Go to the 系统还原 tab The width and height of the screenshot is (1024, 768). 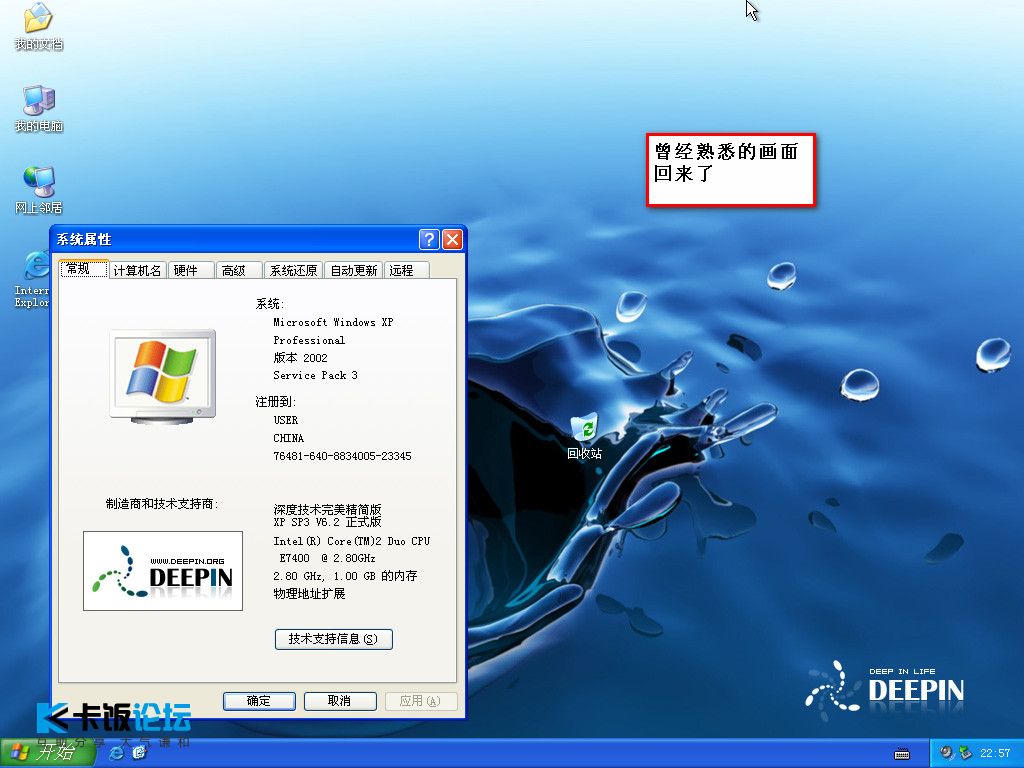(293, 271)
